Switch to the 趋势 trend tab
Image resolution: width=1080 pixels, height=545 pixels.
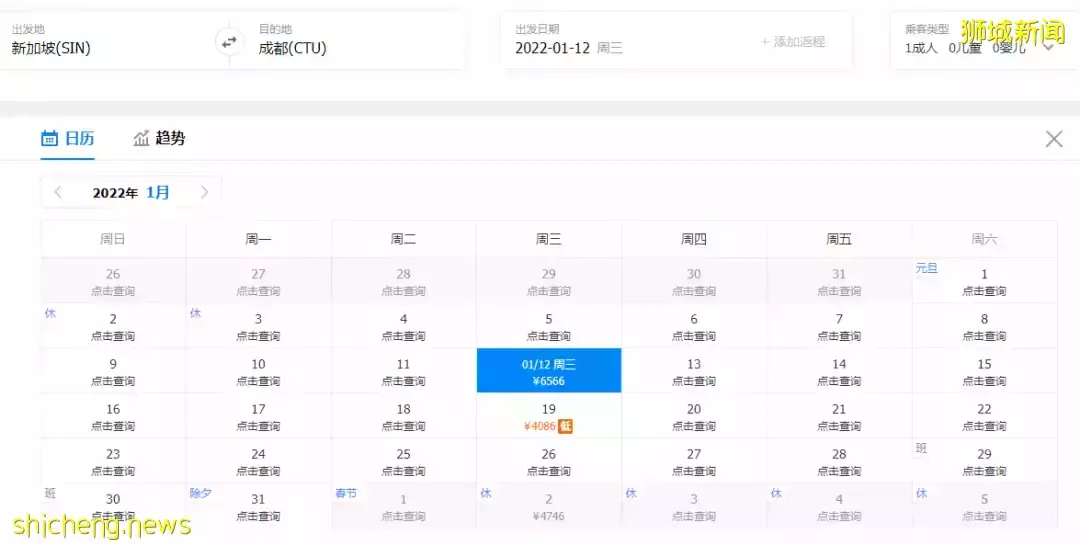point(159,138)
